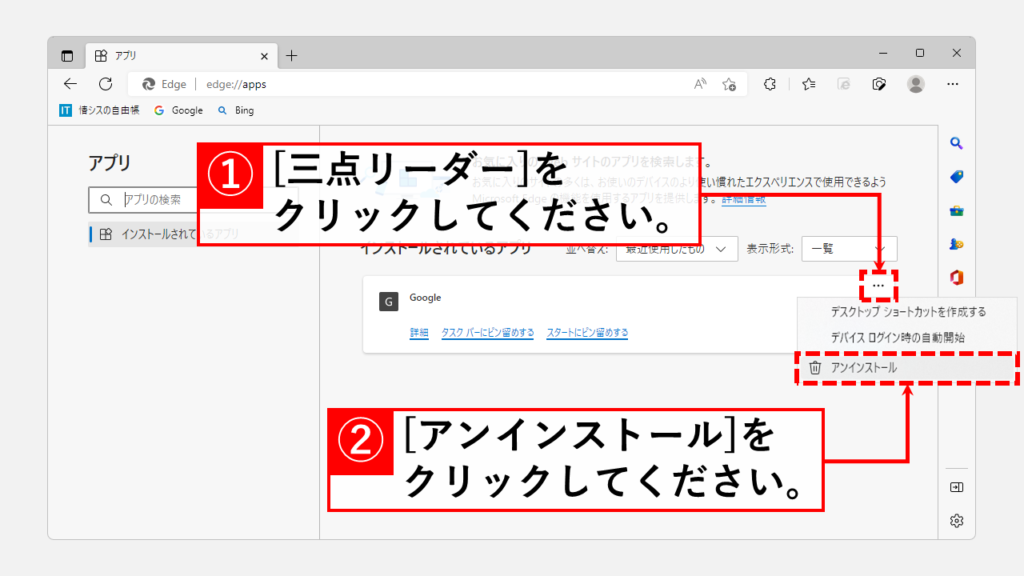The height and width of the screenshot is (576, 1024).
Task: Open the sidebar Office icon
Action: pos(956,276)
